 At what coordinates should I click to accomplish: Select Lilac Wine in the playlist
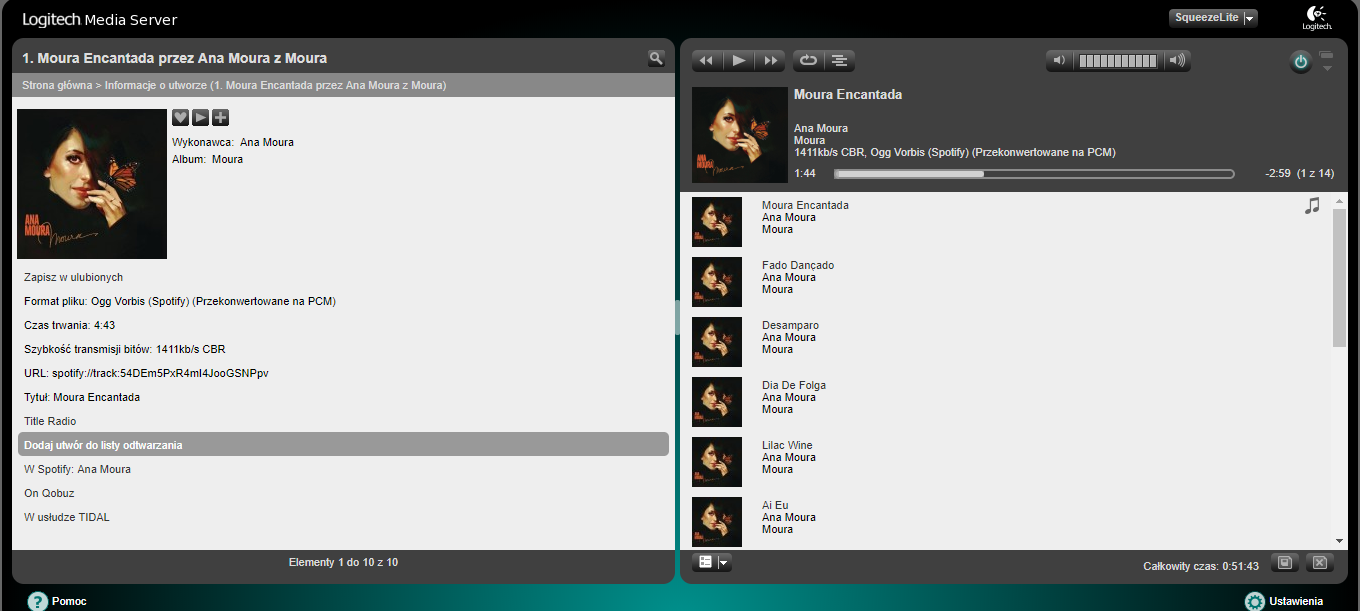787,445
